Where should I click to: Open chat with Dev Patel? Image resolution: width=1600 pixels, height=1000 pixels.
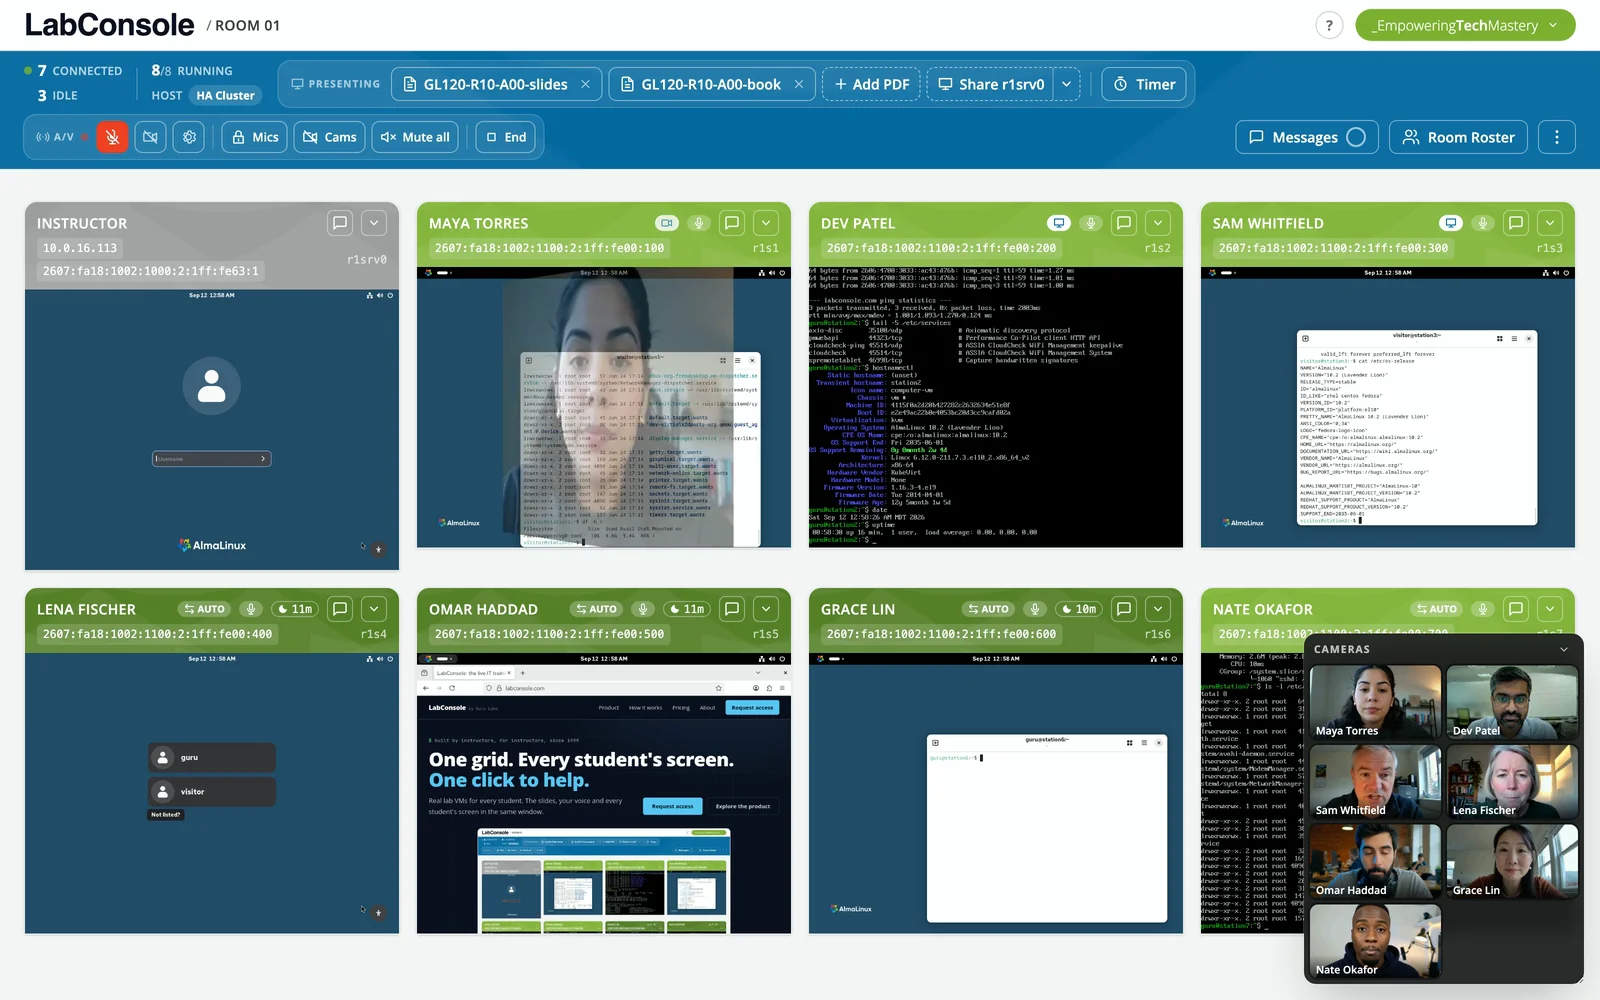(x=1124, y=223)
